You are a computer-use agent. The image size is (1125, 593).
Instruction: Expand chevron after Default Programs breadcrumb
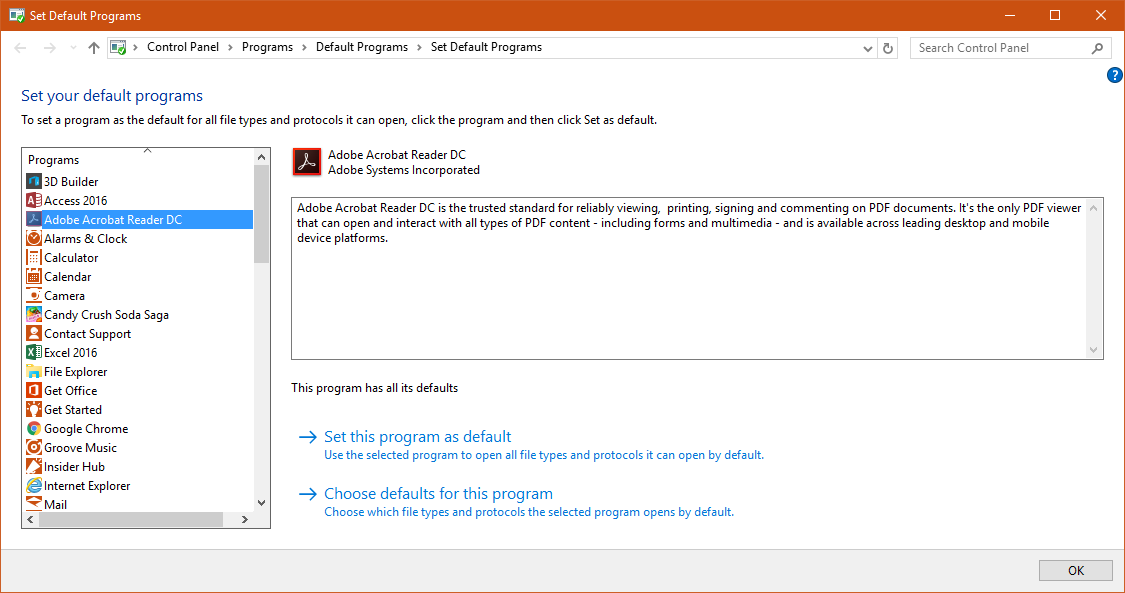click(x=419, y=47)
